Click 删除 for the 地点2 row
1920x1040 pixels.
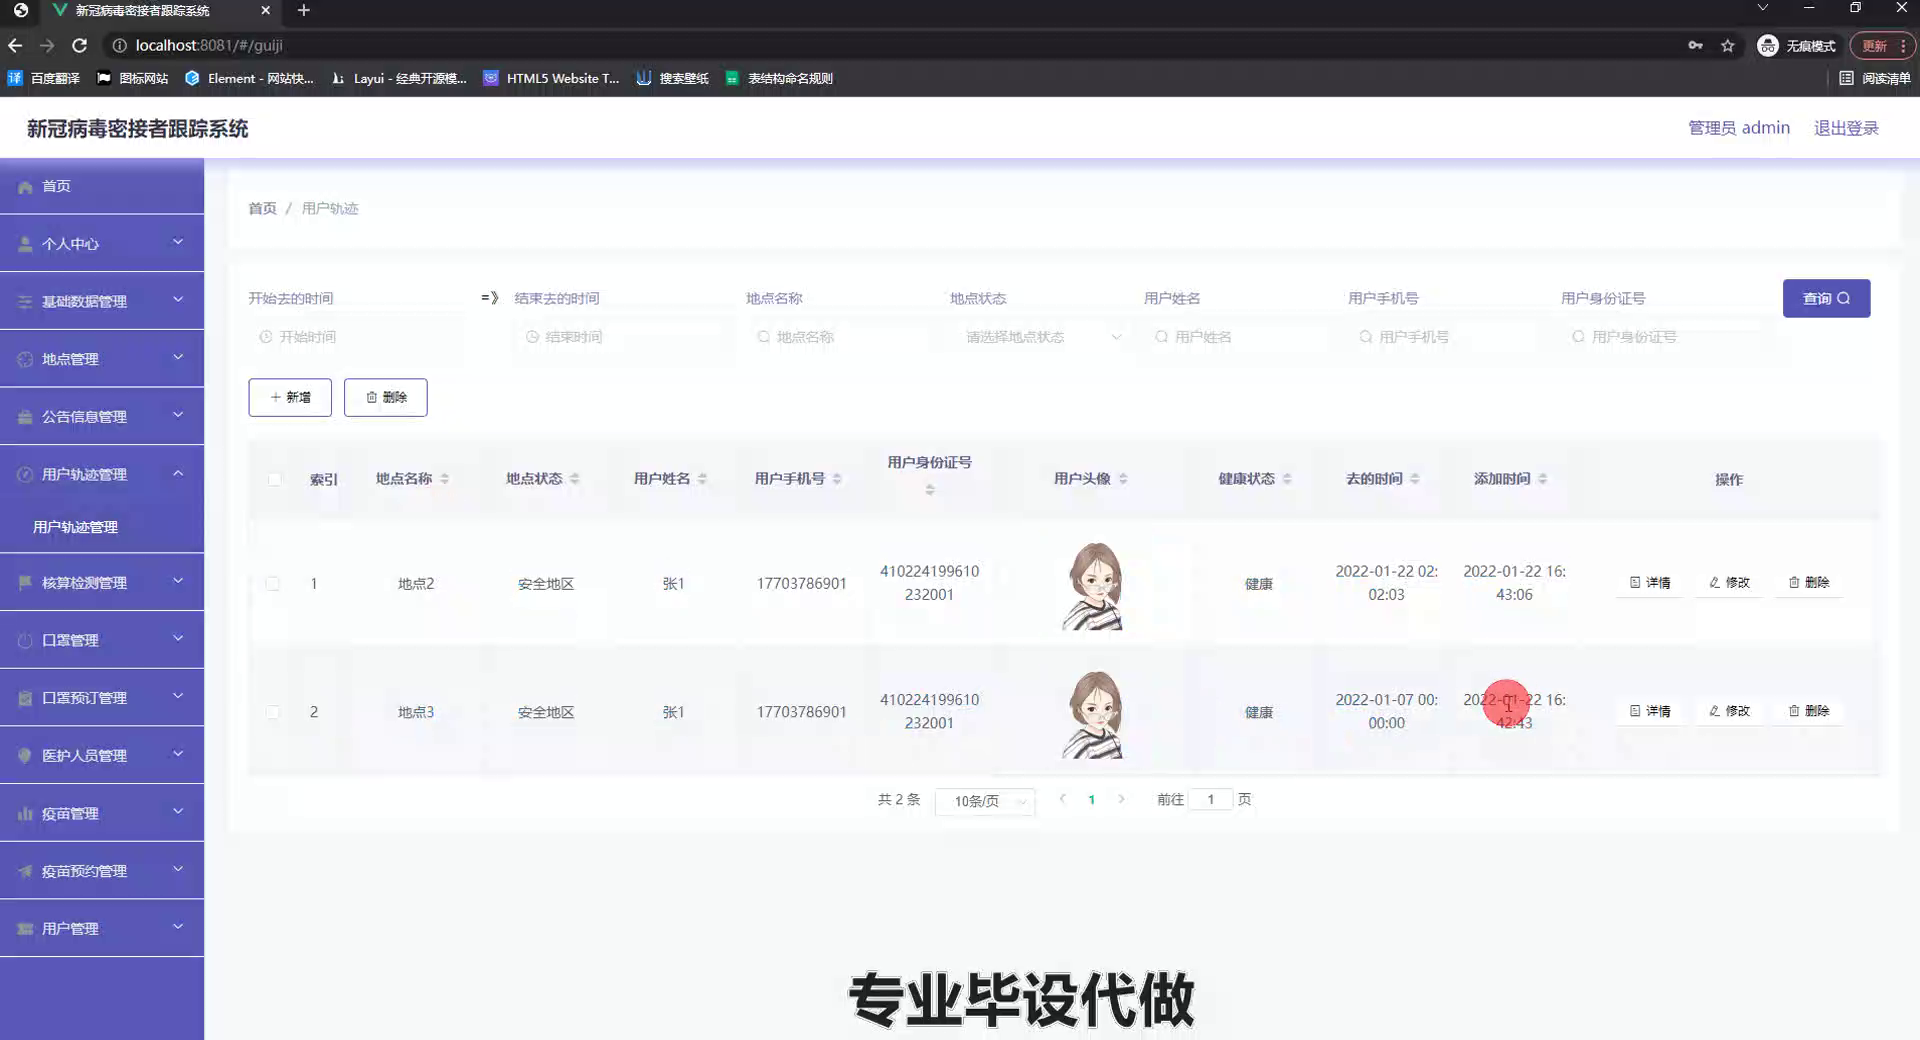point(1808,582)
